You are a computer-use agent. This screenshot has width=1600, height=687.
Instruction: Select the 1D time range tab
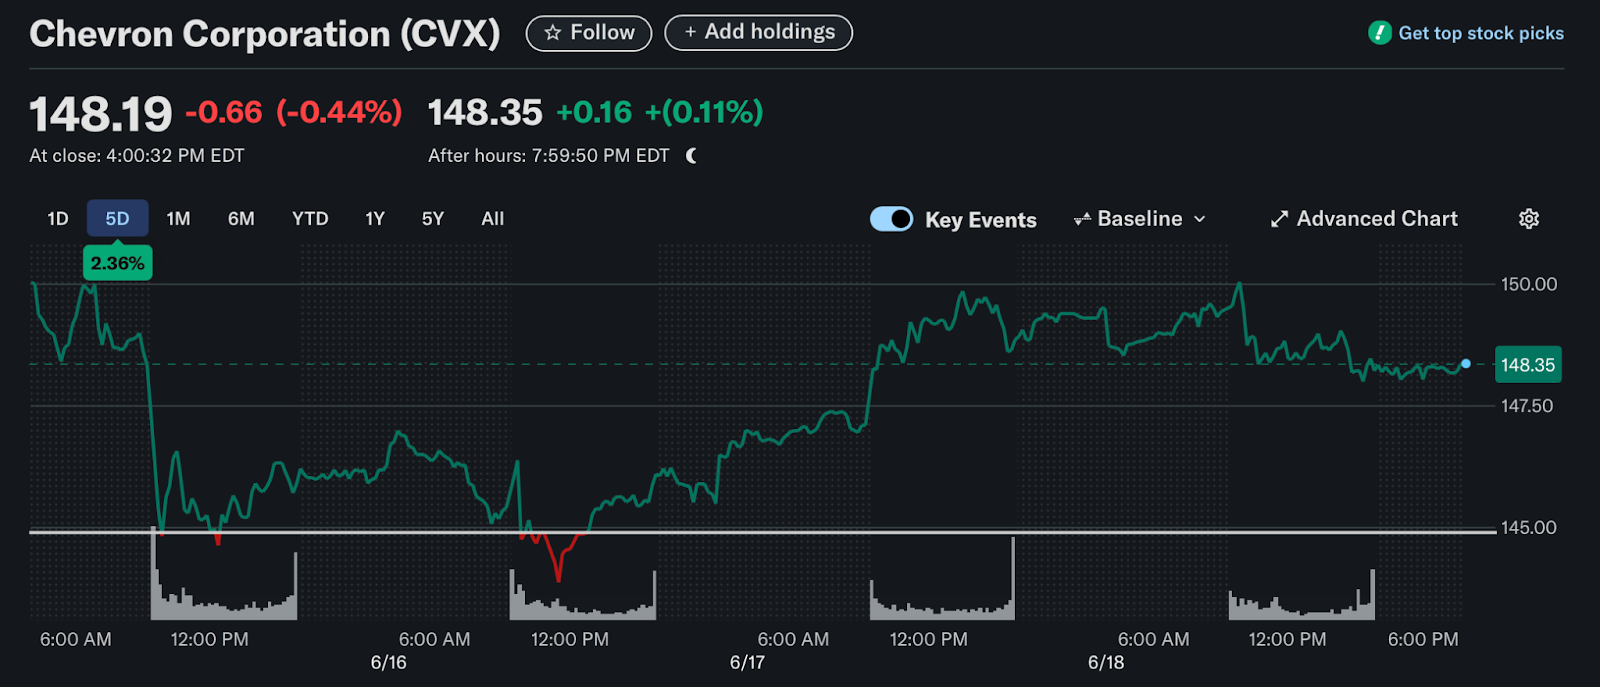point(58,219)
